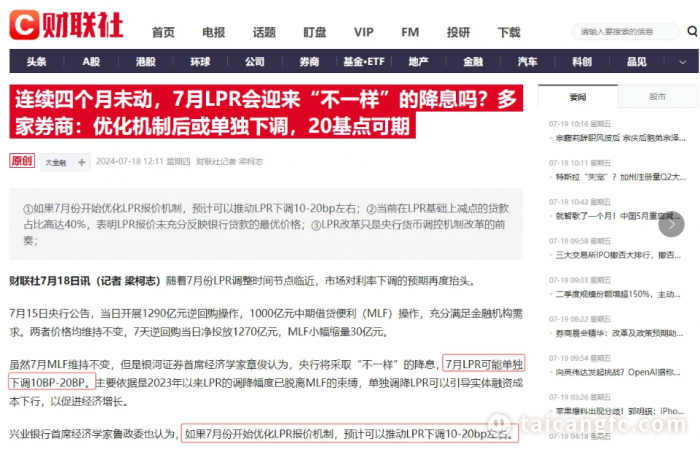Open sidebar news 苹果爆料出现分歧

point(620,411)
